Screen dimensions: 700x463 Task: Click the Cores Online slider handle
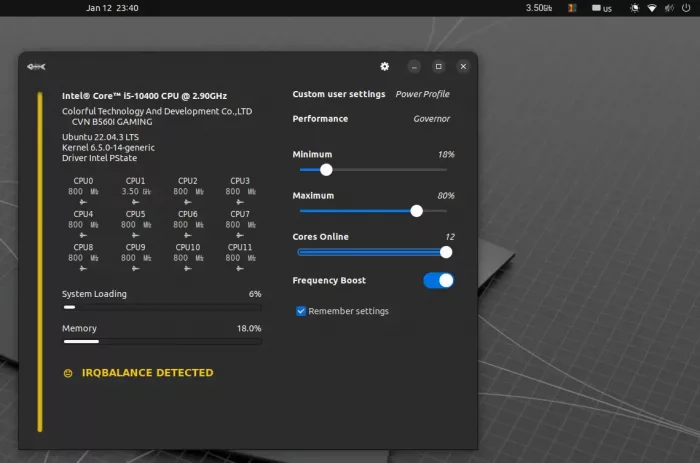pyautogui.click(x=446, y=252)
